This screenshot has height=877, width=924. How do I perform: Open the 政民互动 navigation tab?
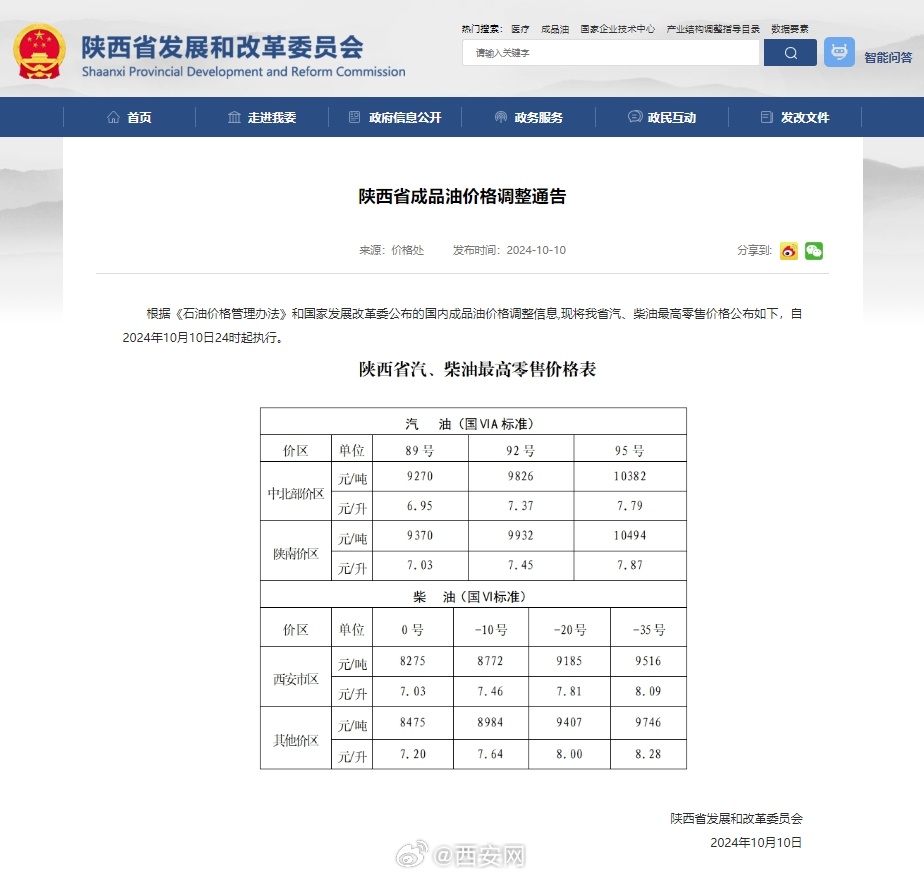(662, 117)
